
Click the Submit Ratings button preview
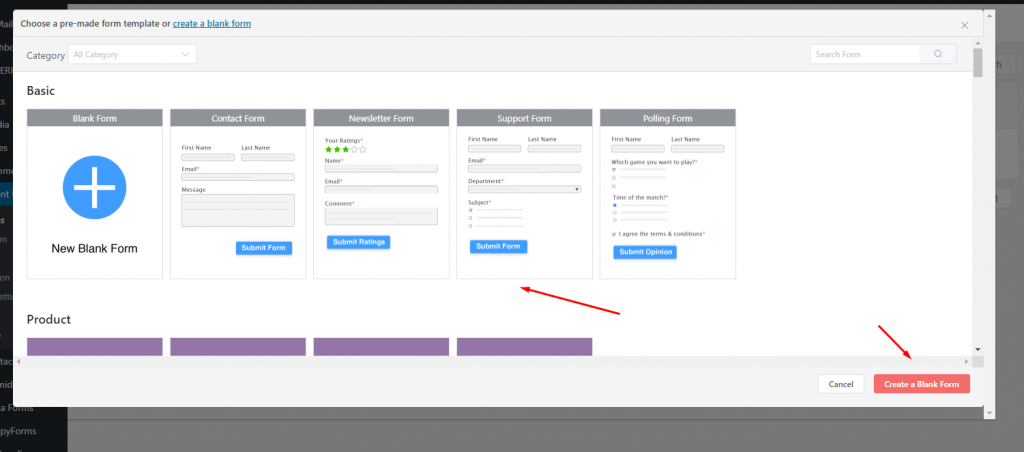point(359,242)
